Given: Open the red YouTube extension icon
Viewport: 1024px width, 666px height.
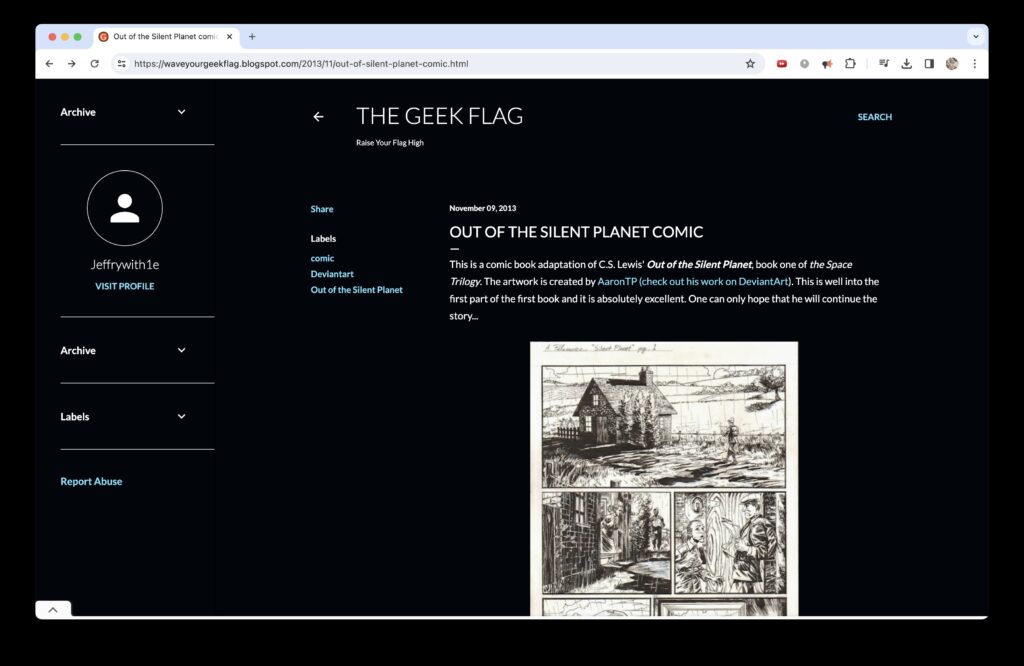Looking at the screenshot, I should (x=782, y=63).
